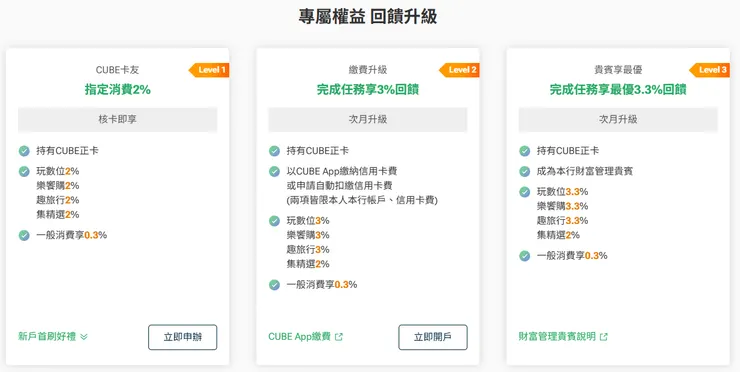Click the check icon beside 一般消費享0.3% in the Level 1 card
Screen dimensions: 740x372
pos(24,235)
